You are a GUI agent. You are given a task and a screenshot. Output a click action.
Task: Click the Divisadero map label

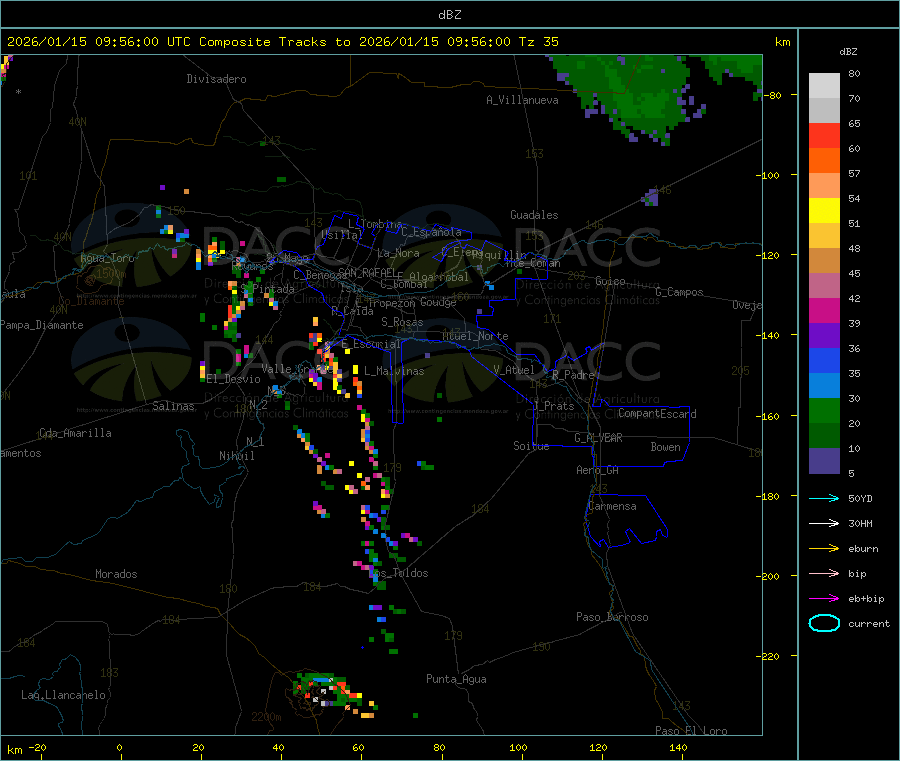tap(216, 79)
